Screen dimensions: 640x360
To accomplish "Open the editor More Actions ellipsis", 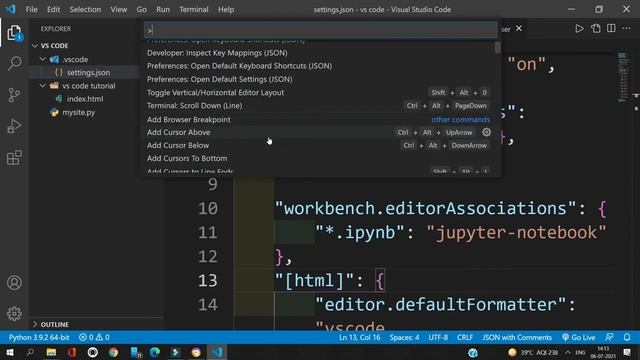I will 627,29.
